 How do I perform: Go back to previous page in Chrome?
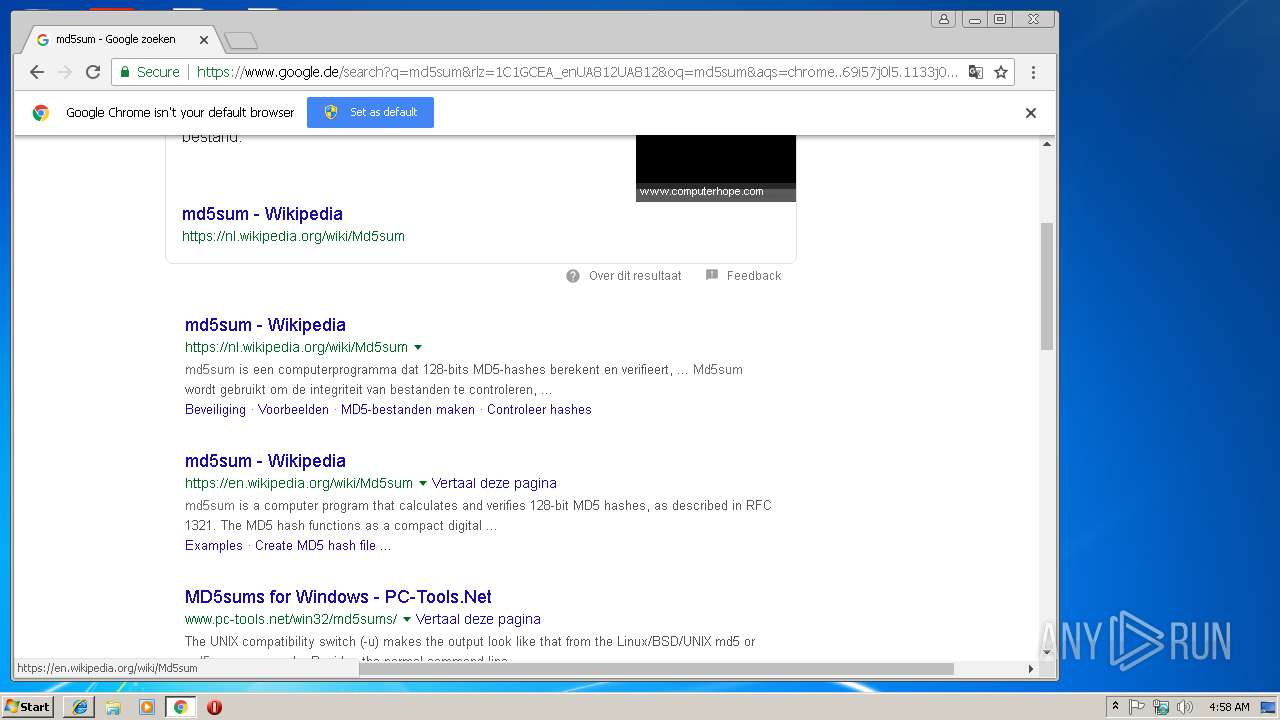pyautogui.click(x=37, y=72)
